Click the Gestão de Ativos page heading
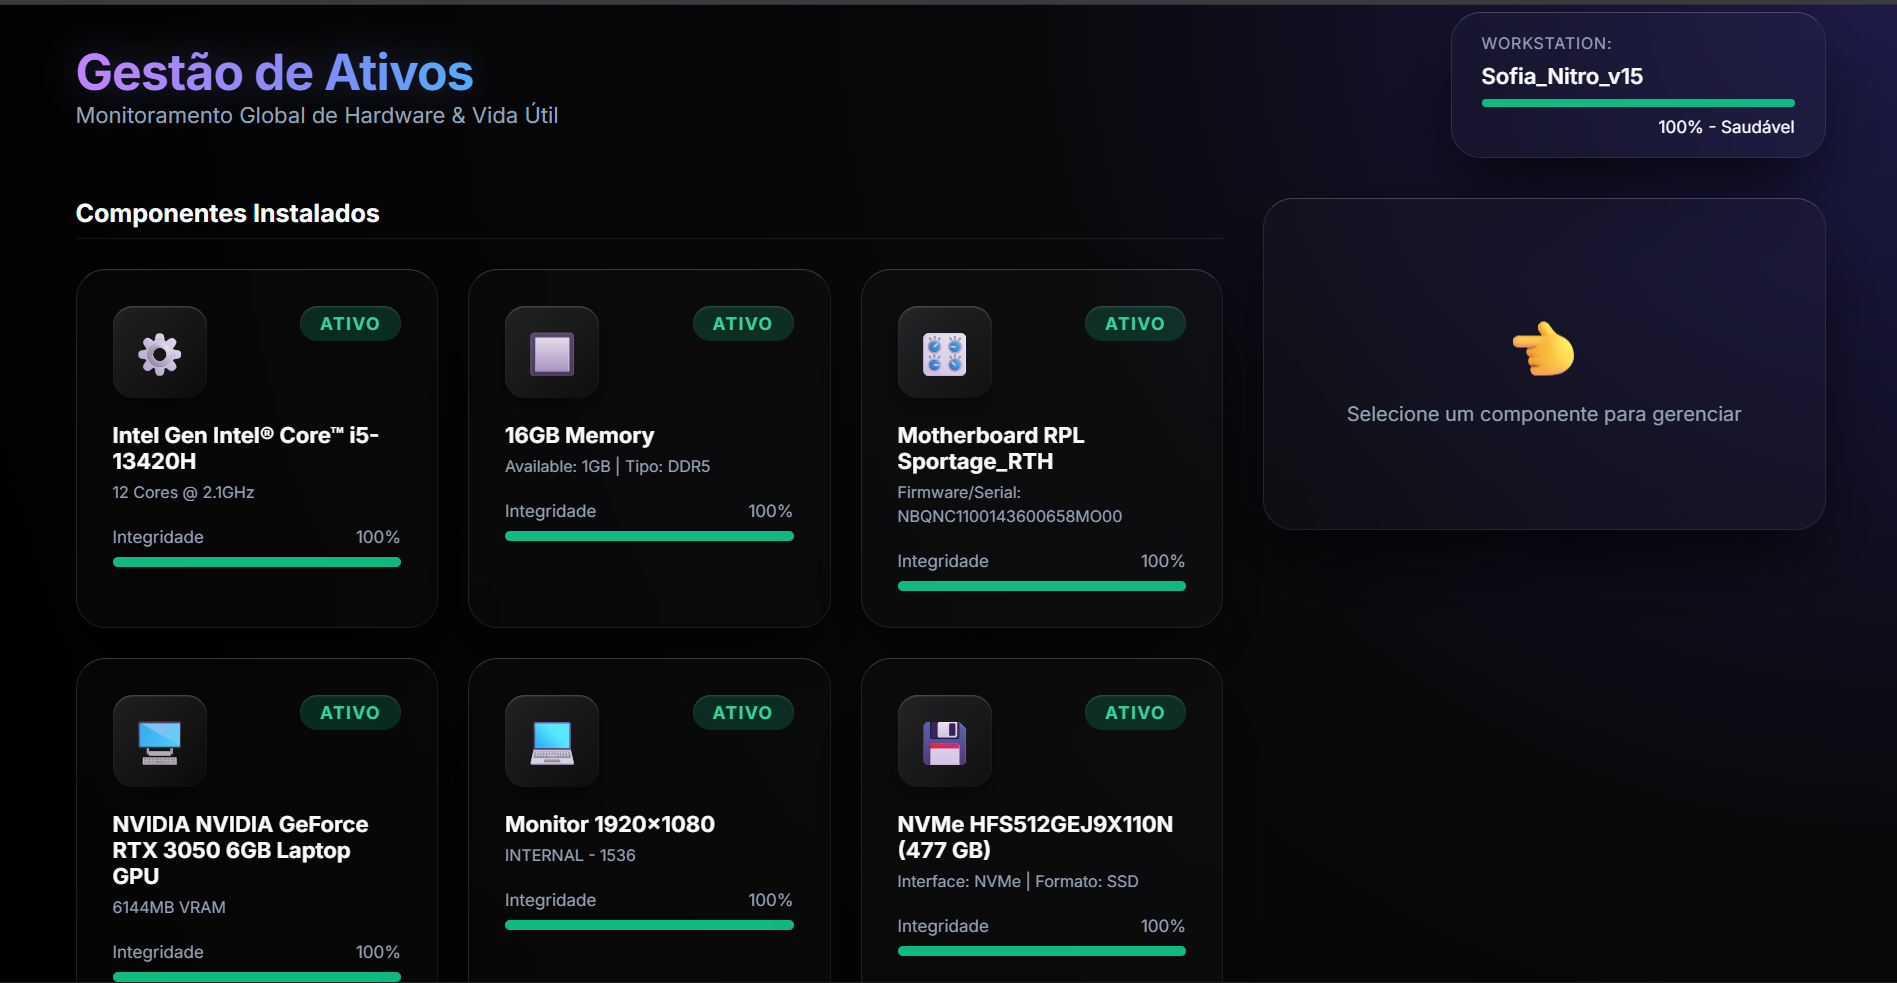1897x983 pixels. tap(275, 73)
